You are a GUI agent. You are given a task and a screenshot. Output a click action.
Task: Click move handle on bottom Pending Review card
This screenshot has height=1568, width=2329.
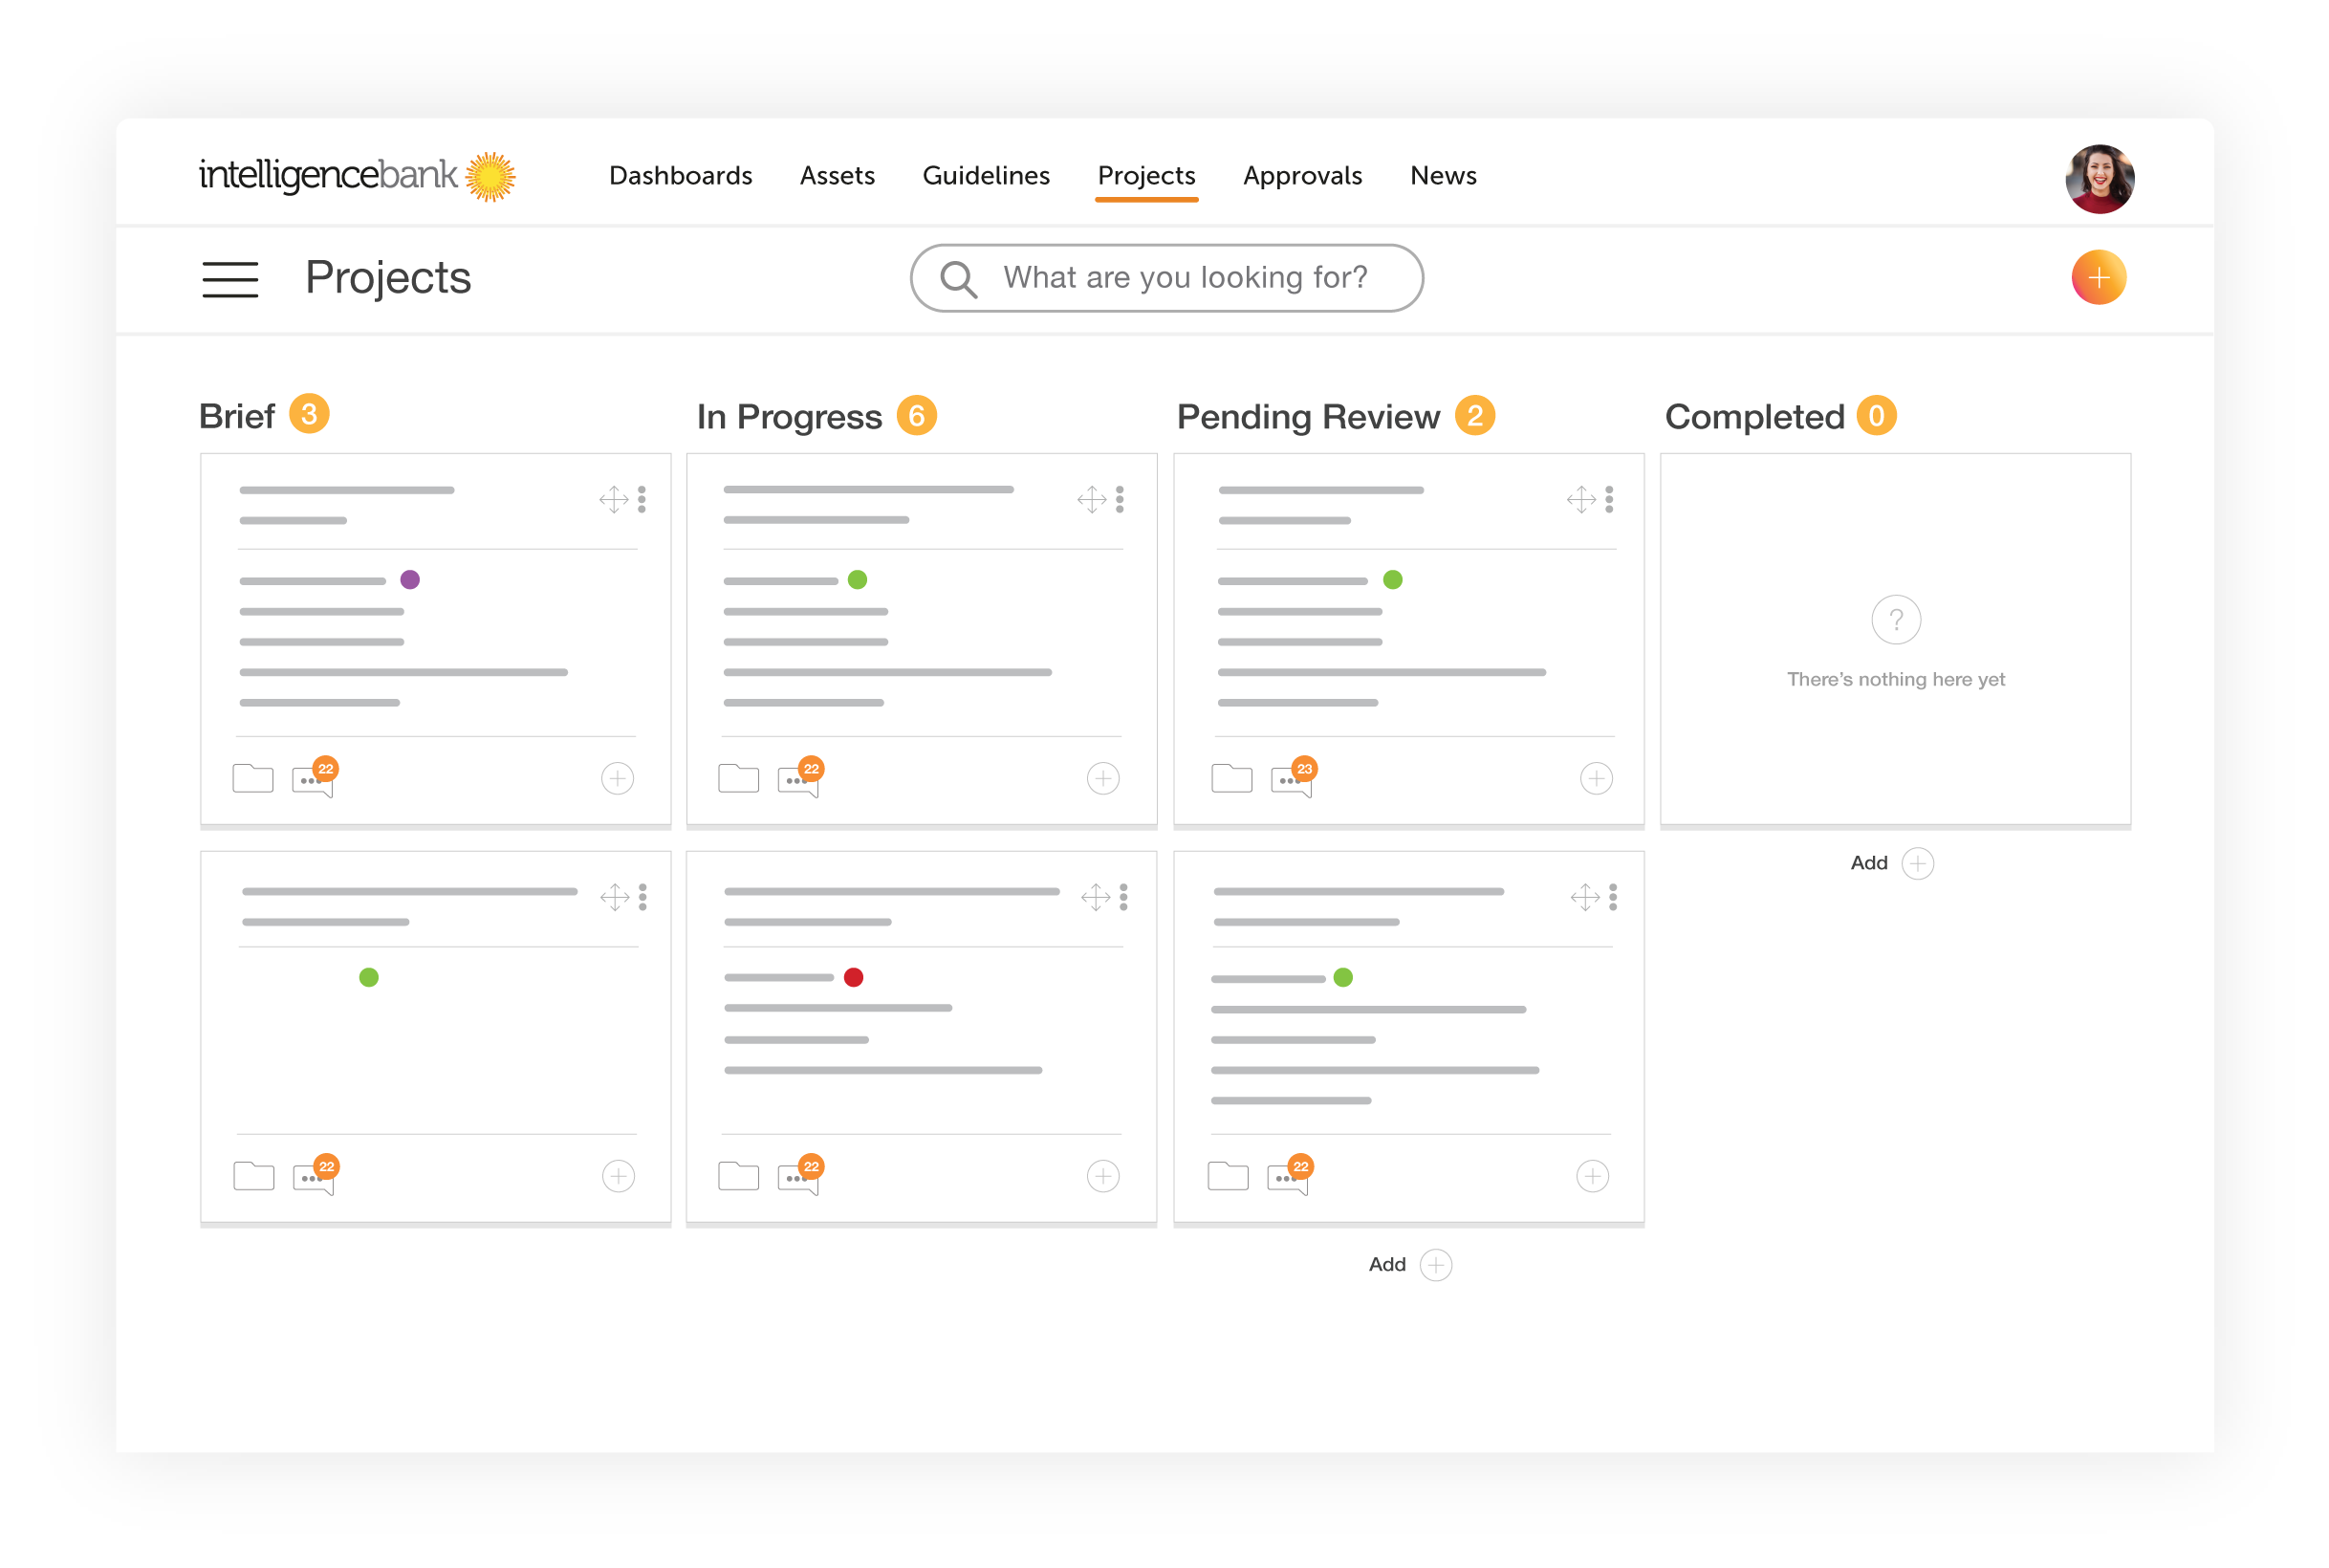click(1585, 897)
